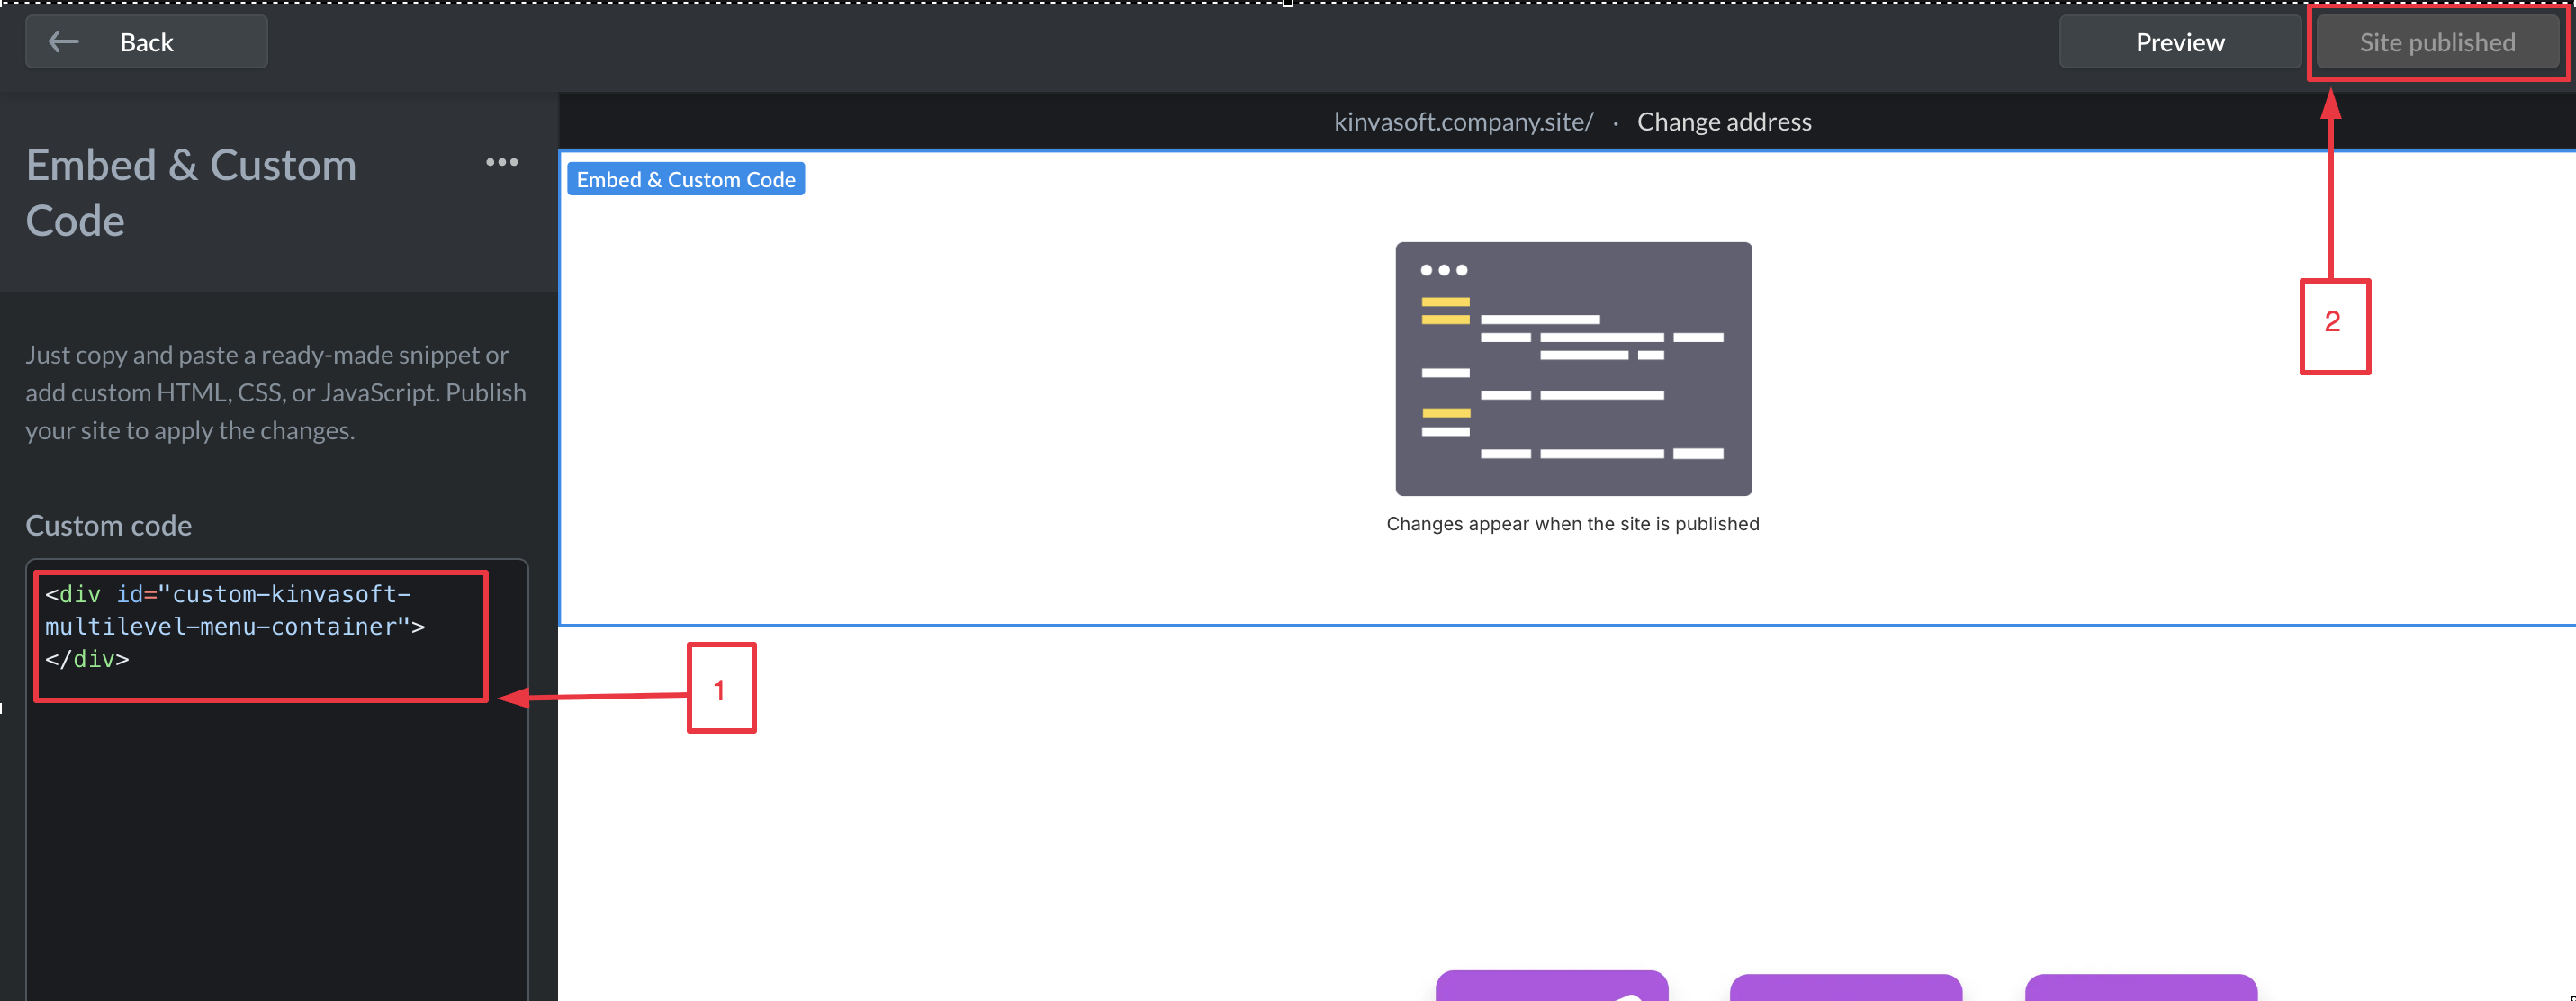Click the Change address link
2576x1001 pixels.
point(1723,122)
